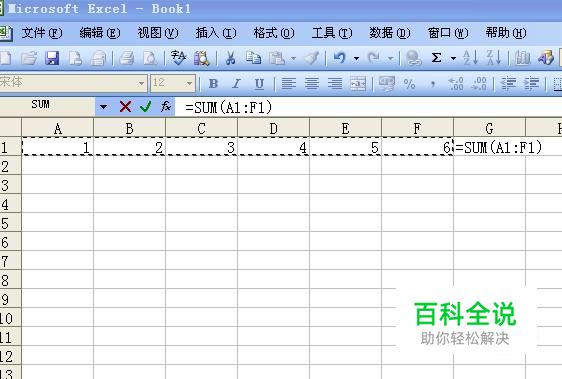Click the Research books icon
The height and width of the screenshot is (379, 562).
tap(202, 58)
